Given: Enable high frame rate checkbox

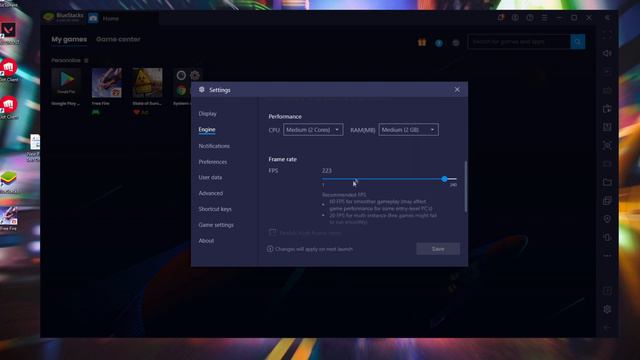Looking at the screenshot, I should pos(272,233).
